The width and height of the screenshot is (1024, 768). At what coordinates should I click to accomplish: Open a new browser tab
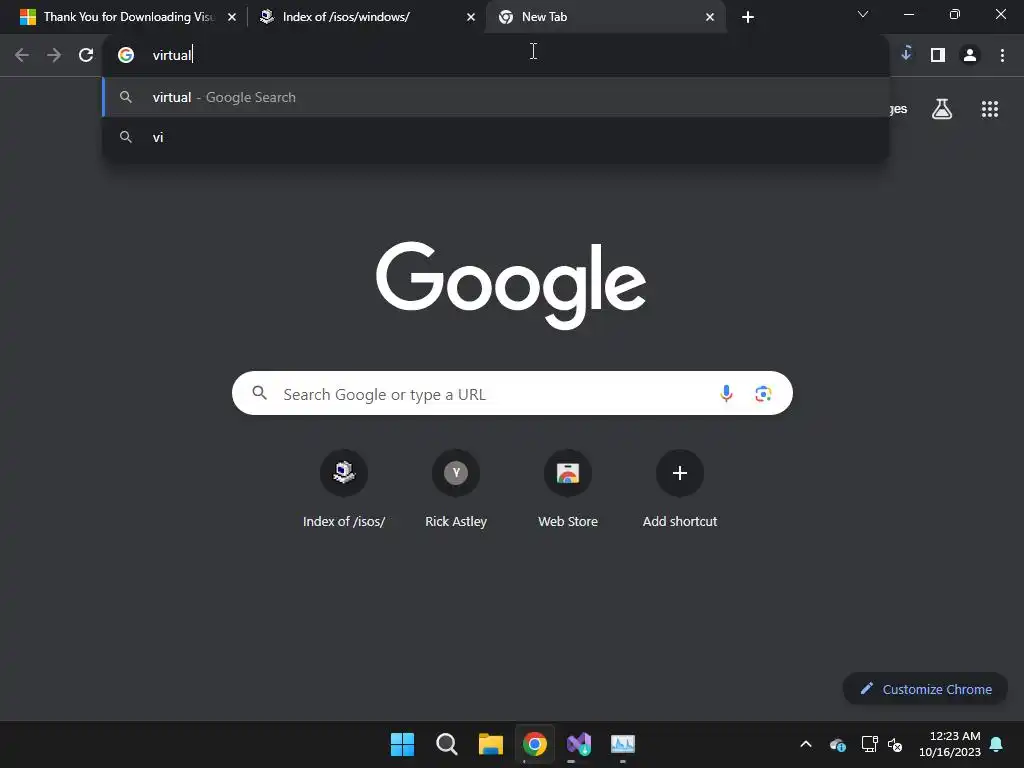pos(748,17)
